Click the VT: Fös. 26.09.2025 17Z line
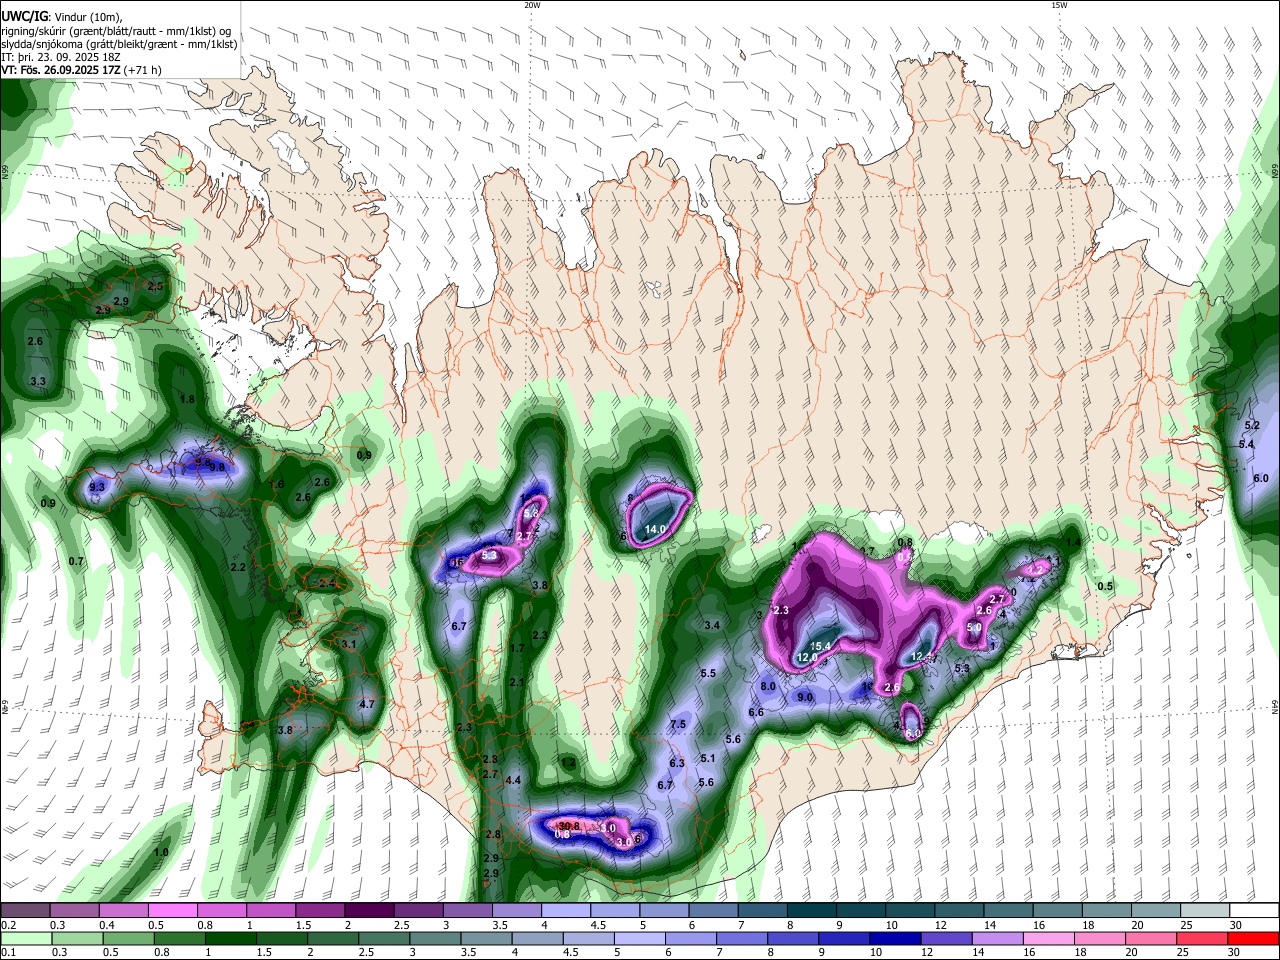This screenshot has height=960, width=1280. [x=82, y=70]
